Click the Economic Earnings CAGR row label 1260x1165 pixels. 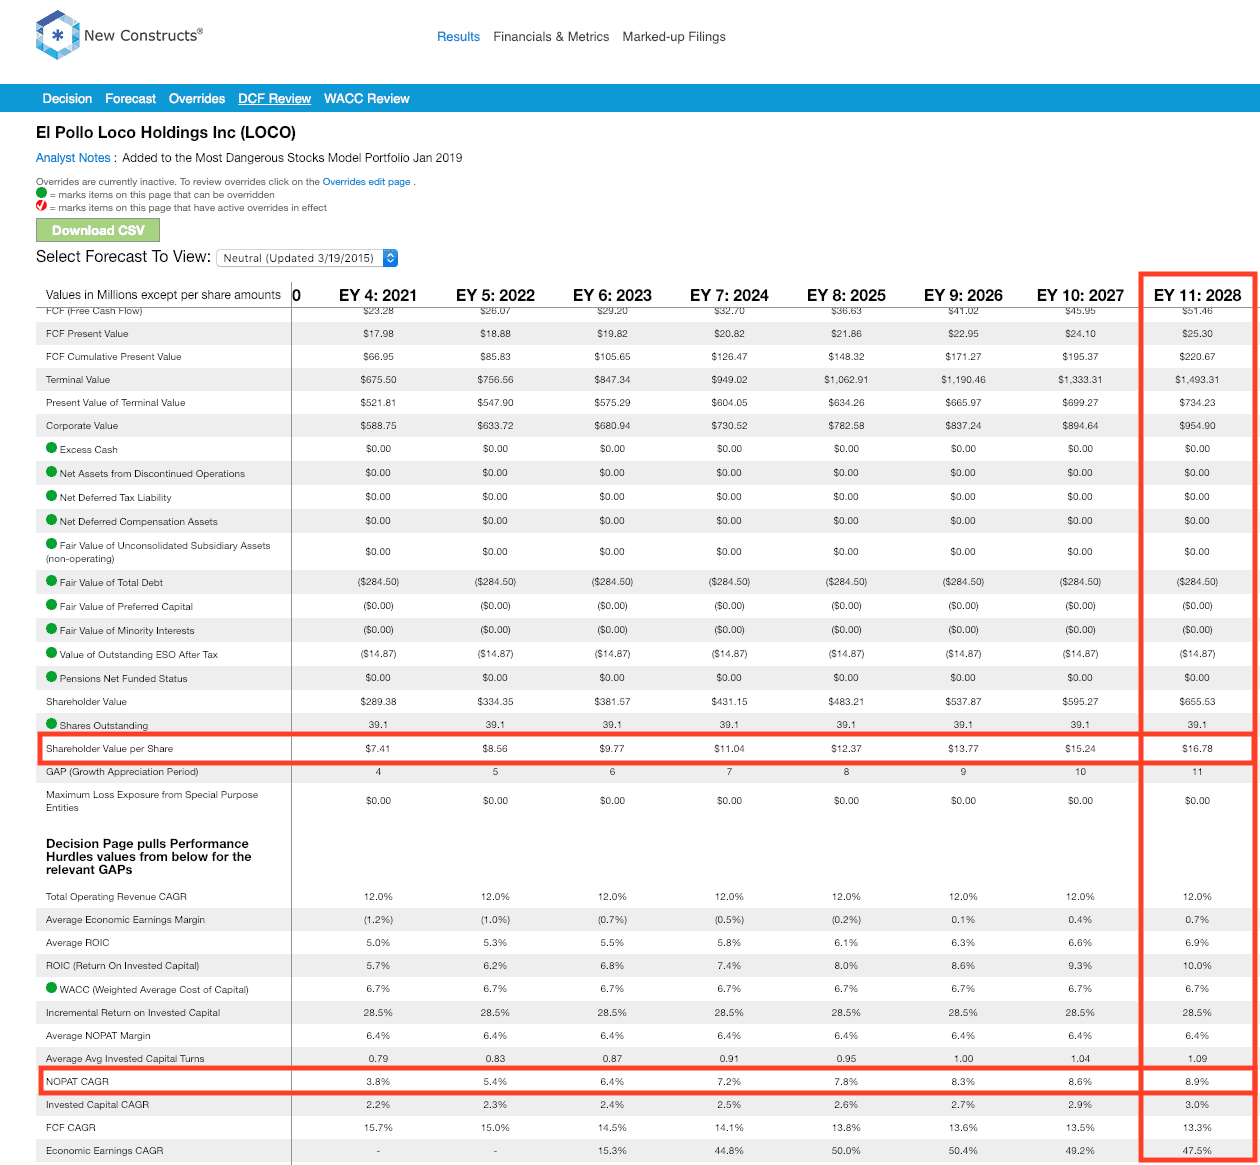tap(104, 1151)
